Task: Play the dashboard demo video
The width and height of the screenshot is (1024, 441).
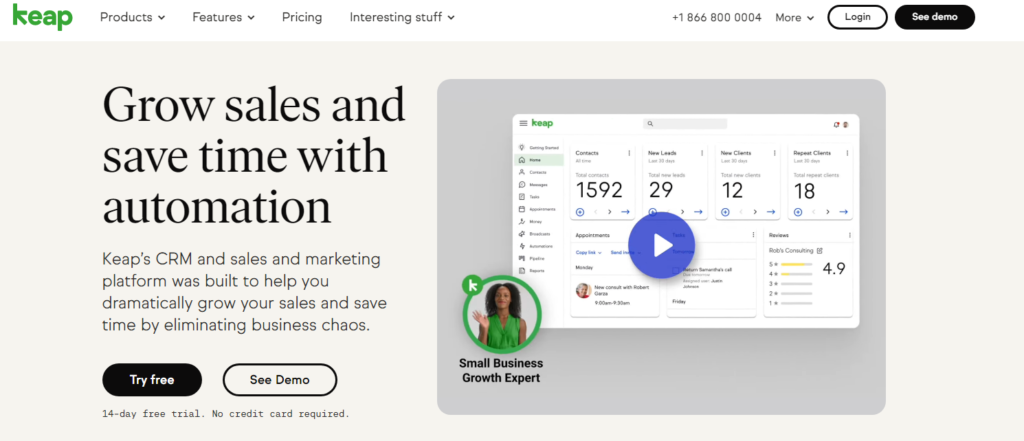Action: (662, 245)
